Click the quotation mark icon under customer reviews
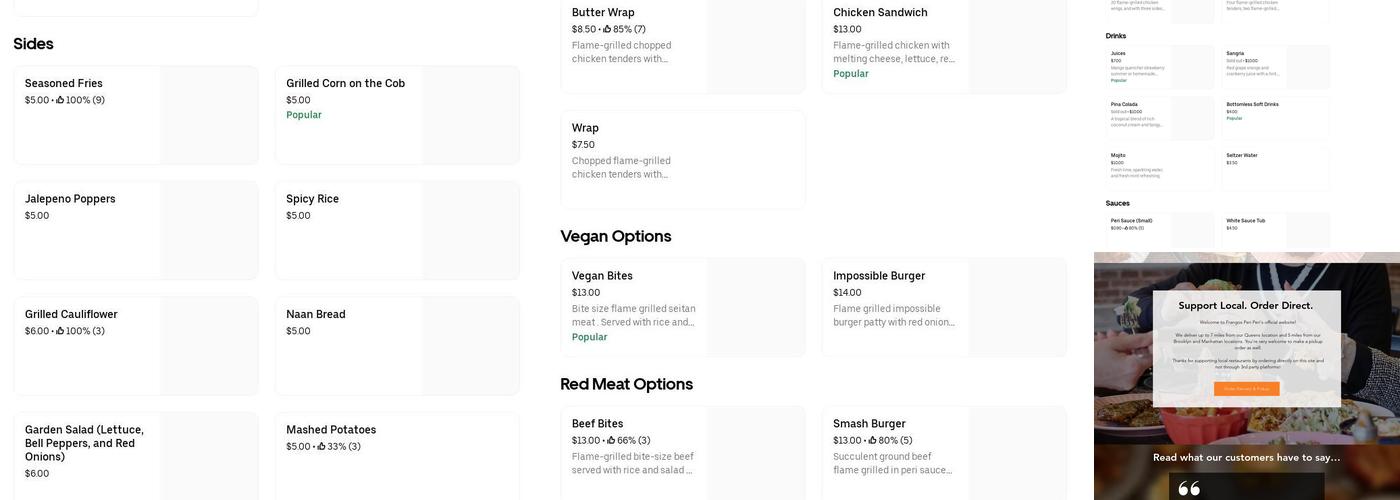 pos(1189,488)
